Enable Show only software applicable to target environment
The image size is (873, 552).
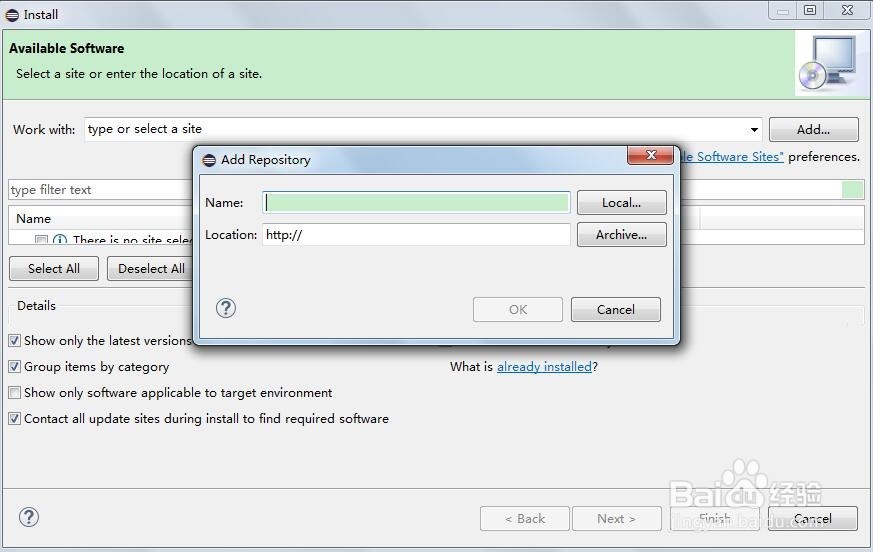(x=15, y=393)
